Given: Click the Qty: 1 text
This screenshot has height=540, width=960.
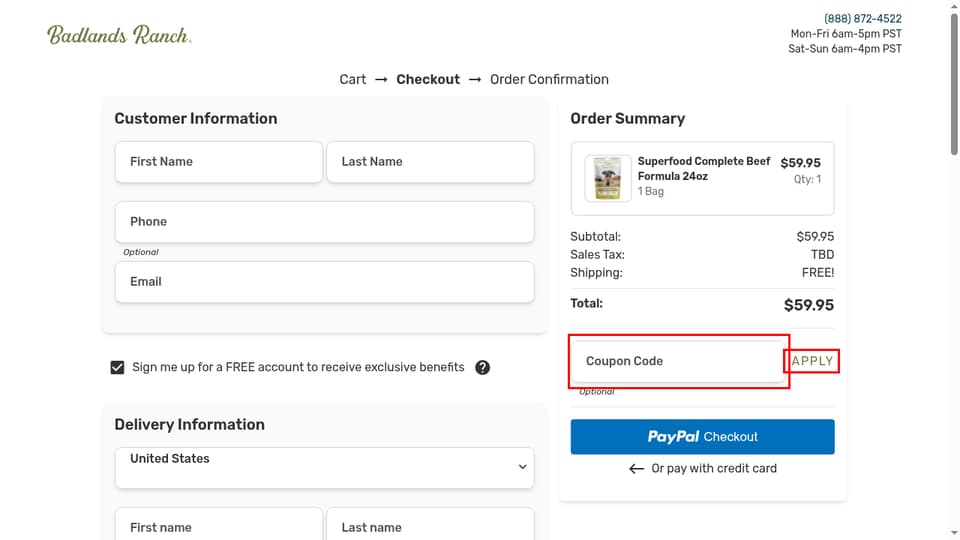Looking at the screenshot, I should coord(808,179).
